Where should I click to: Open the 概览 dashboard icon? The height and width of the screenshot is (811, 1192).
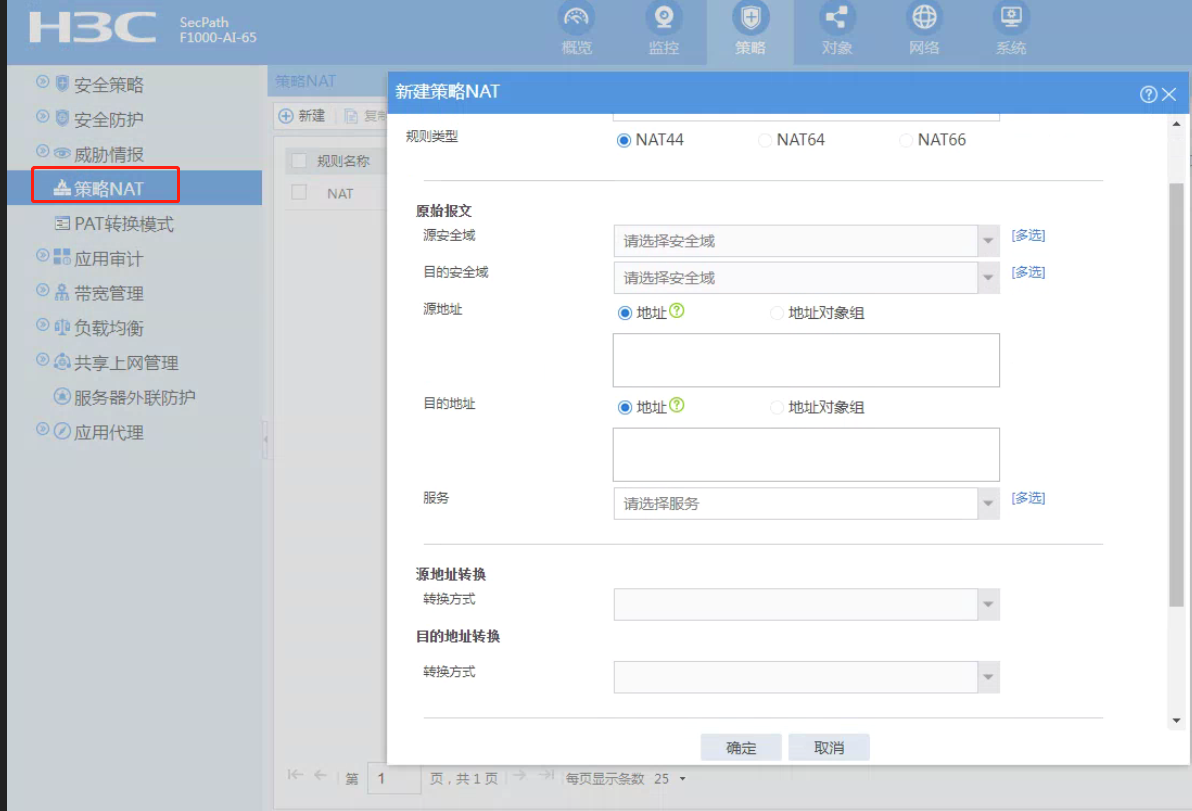pos(576,19)
